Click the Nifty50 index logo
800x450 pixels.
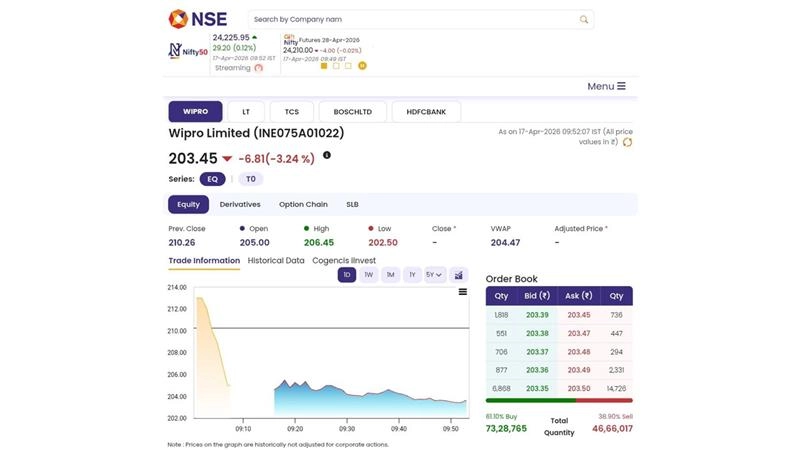click(x=187, y=50)
